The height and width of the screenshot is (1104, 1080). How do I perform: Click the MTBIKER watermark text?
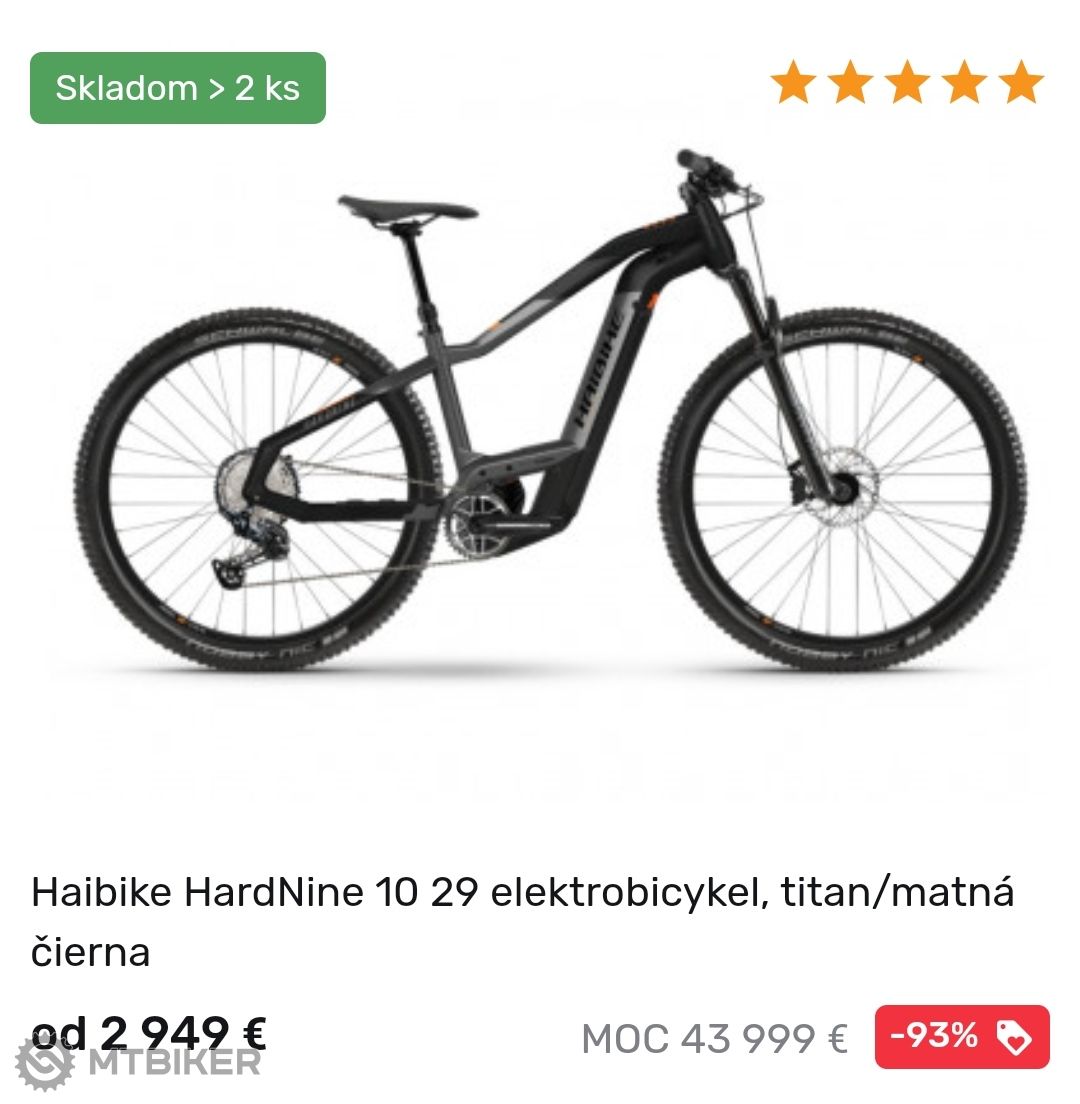(x=174, y=1062)
